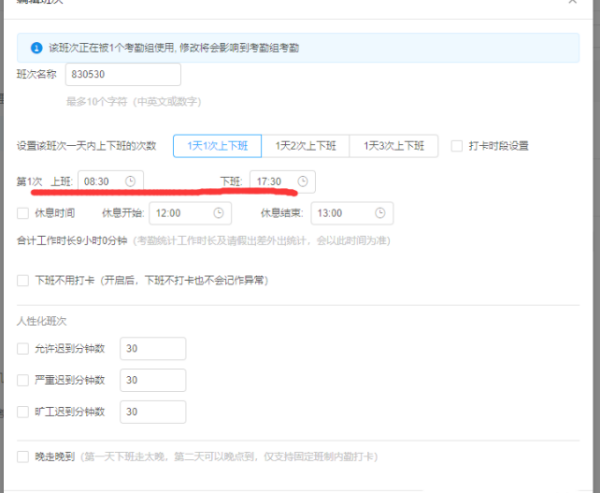Viewport: 600px width, 493px height.
Task: Enable 严重迟到分钟数 checkbox
Action: [23, 380]
